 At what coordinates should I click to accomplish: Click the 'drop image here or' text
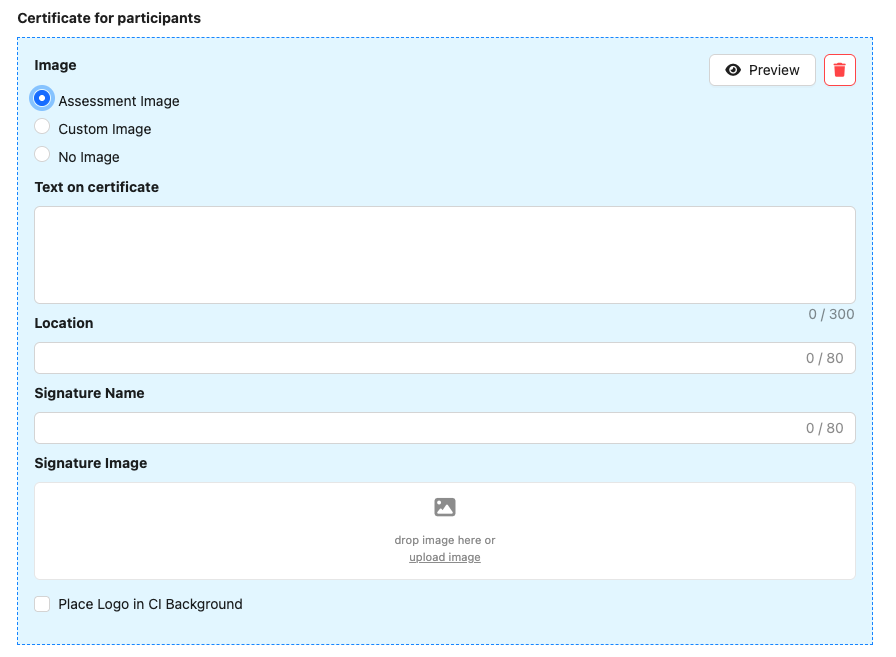(x=445, y=540)
